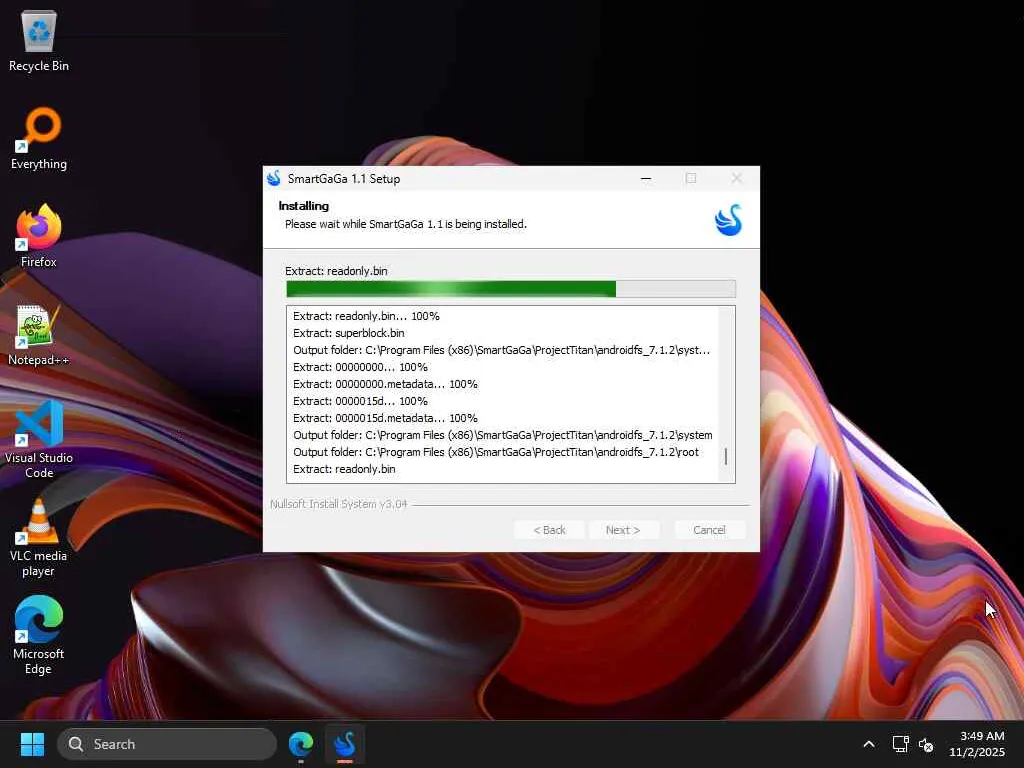The image size is (1024, 768).
Task: Show hidden system tray icons
Action: point(869,744)
